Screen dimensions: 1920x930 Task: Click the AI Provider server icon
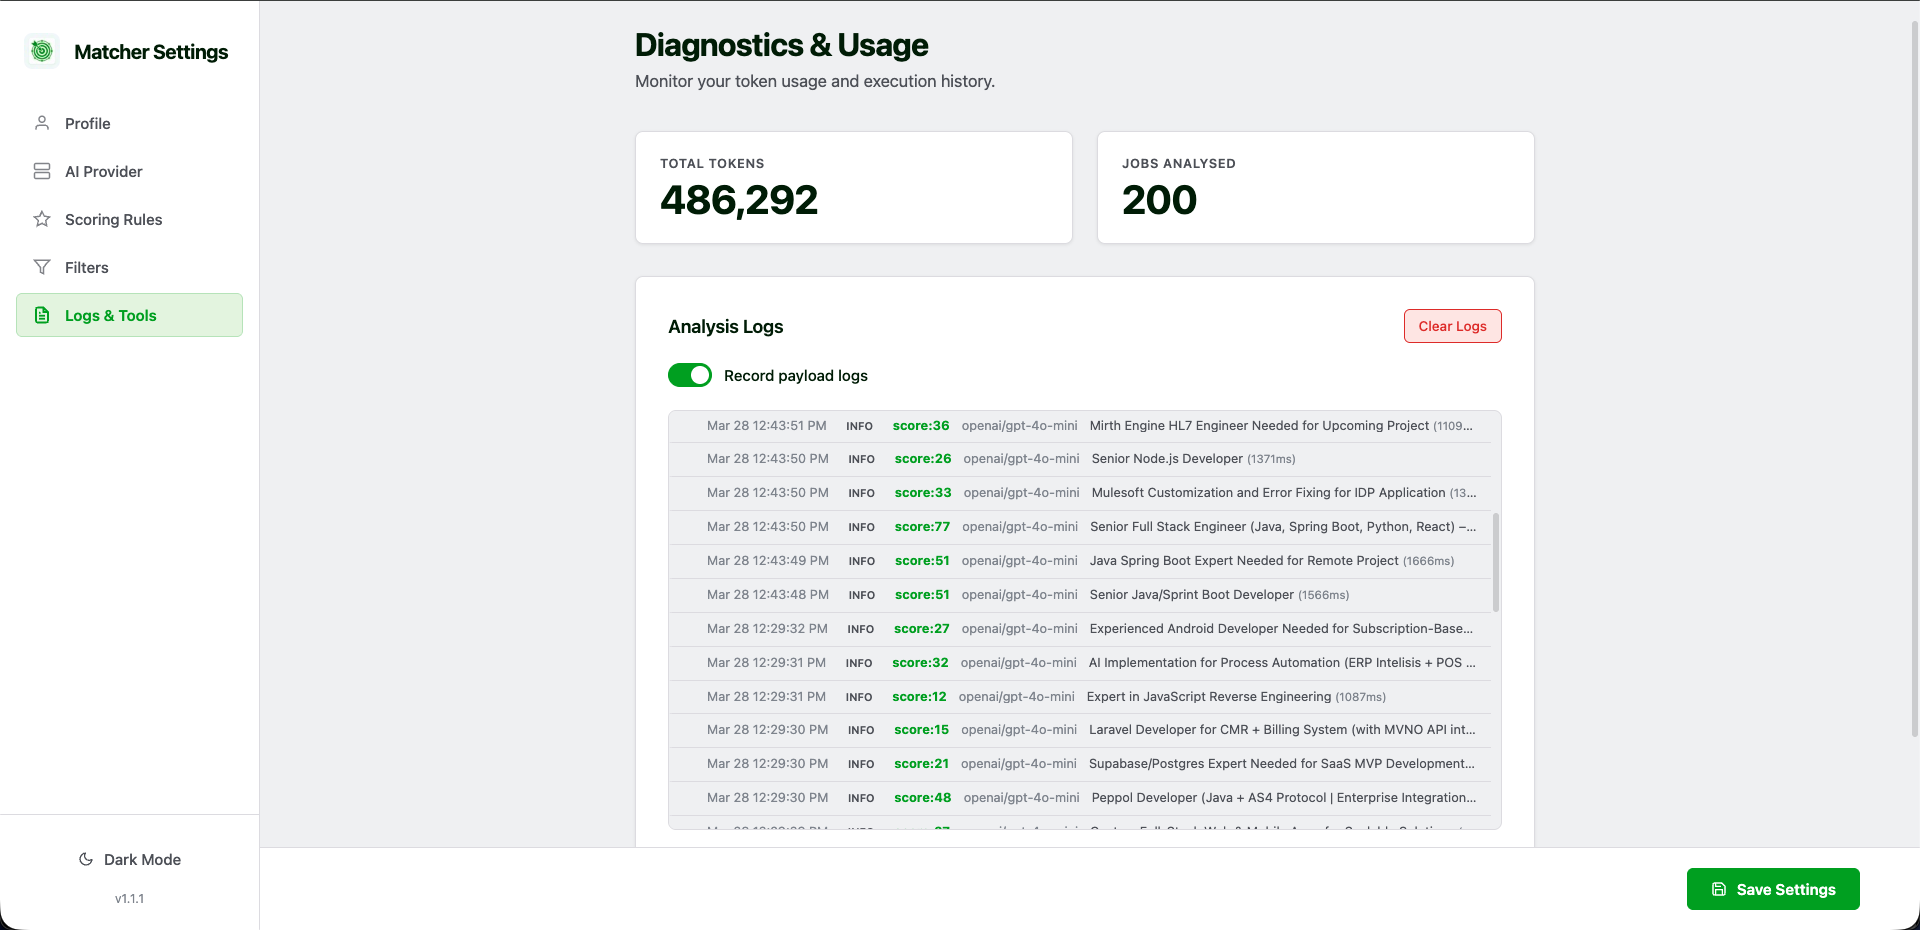(x=42, y=171)
